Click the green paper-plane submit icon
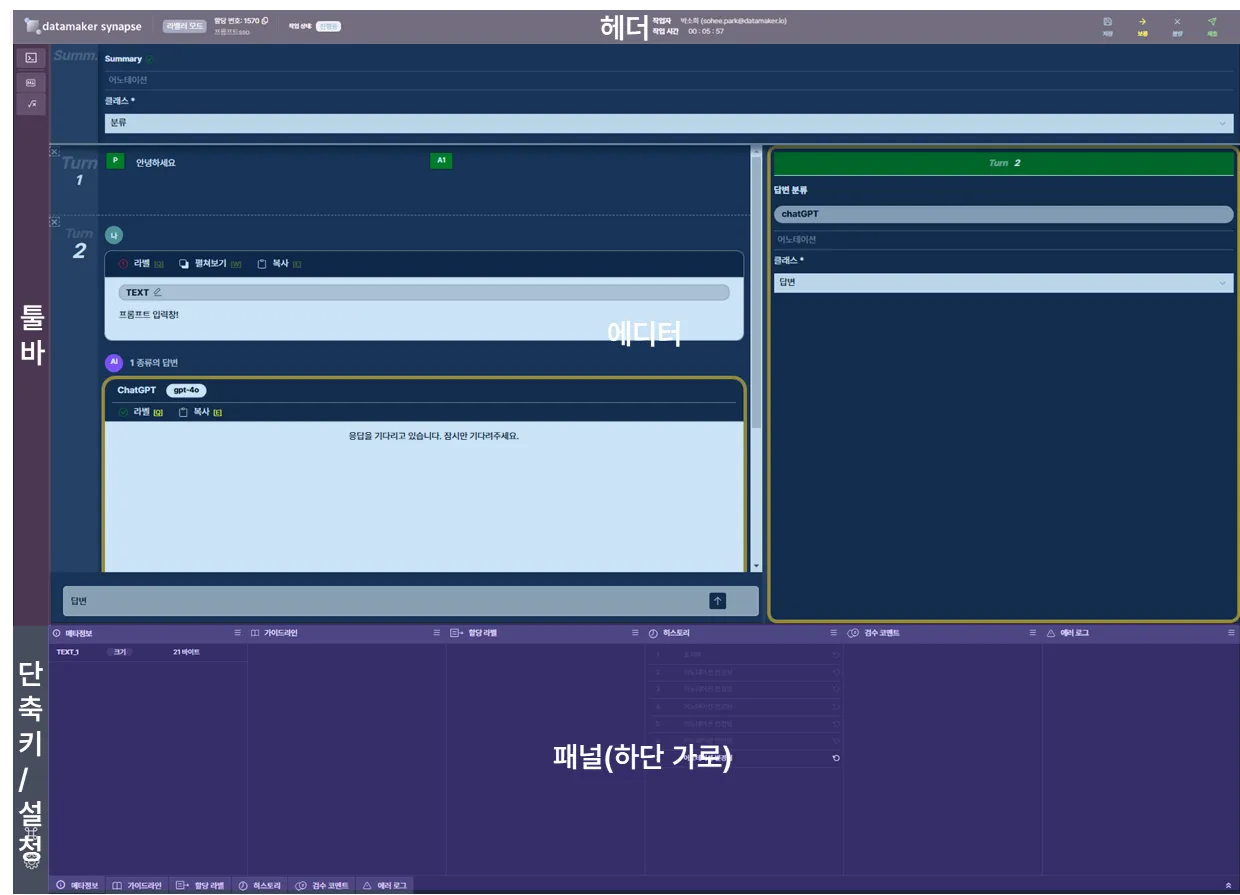Viewport: 1240px width, 895px height. tap(1212, 21)
